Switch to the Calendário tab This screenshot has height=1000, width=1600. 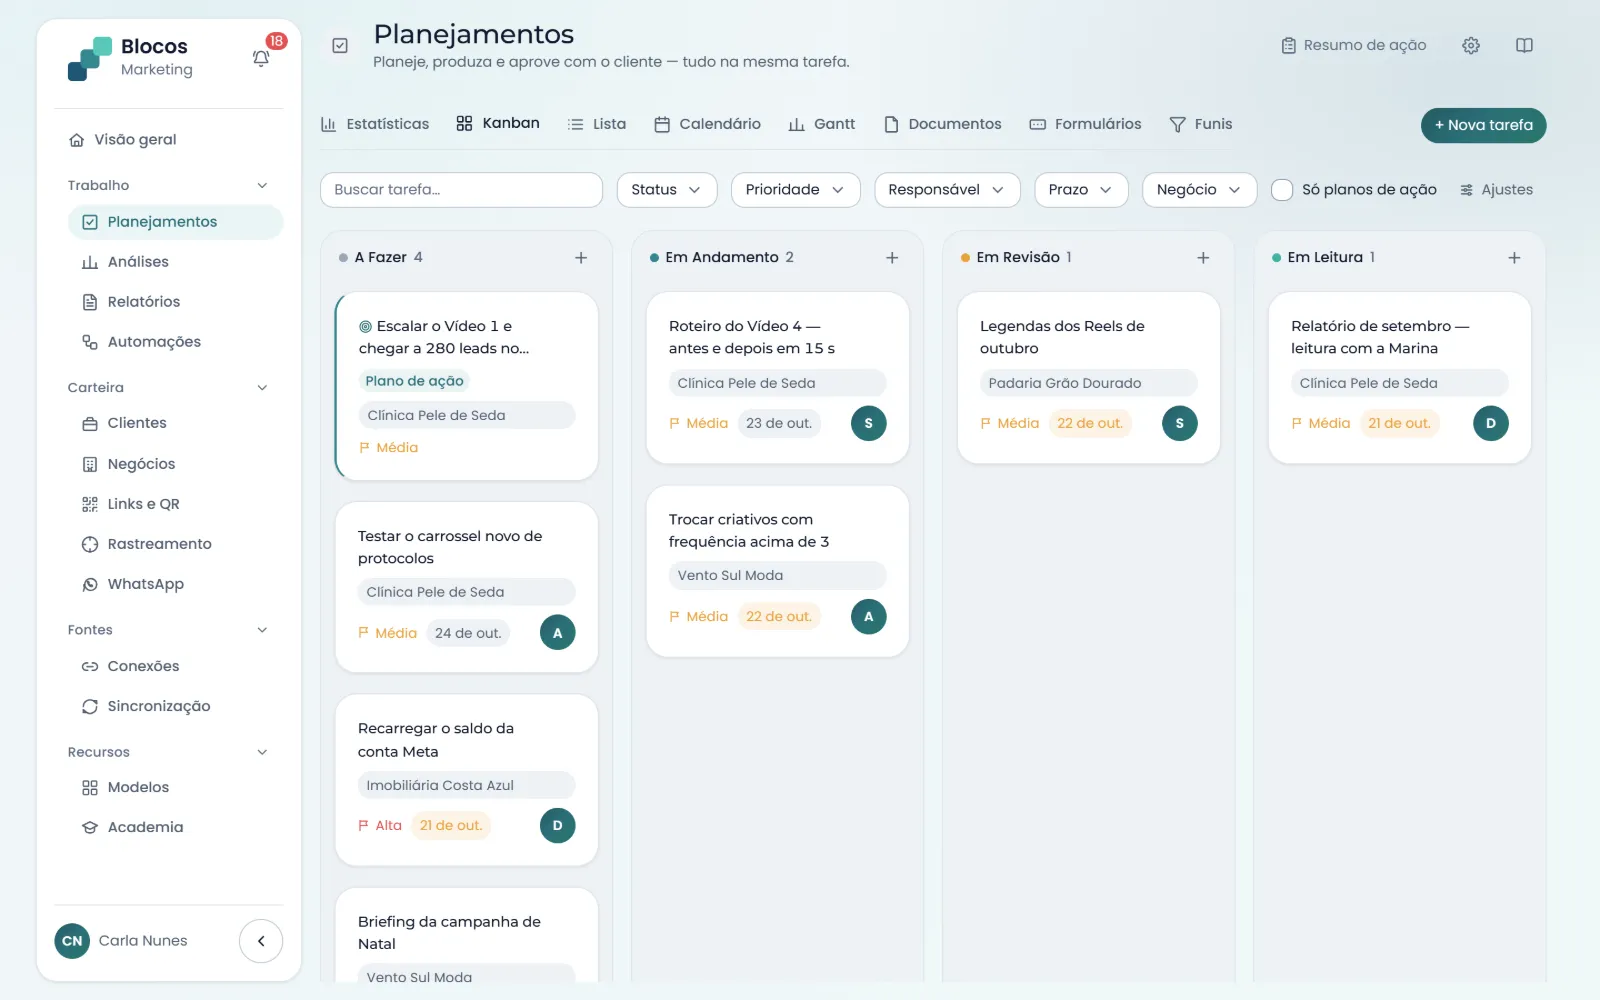point(707,124)
